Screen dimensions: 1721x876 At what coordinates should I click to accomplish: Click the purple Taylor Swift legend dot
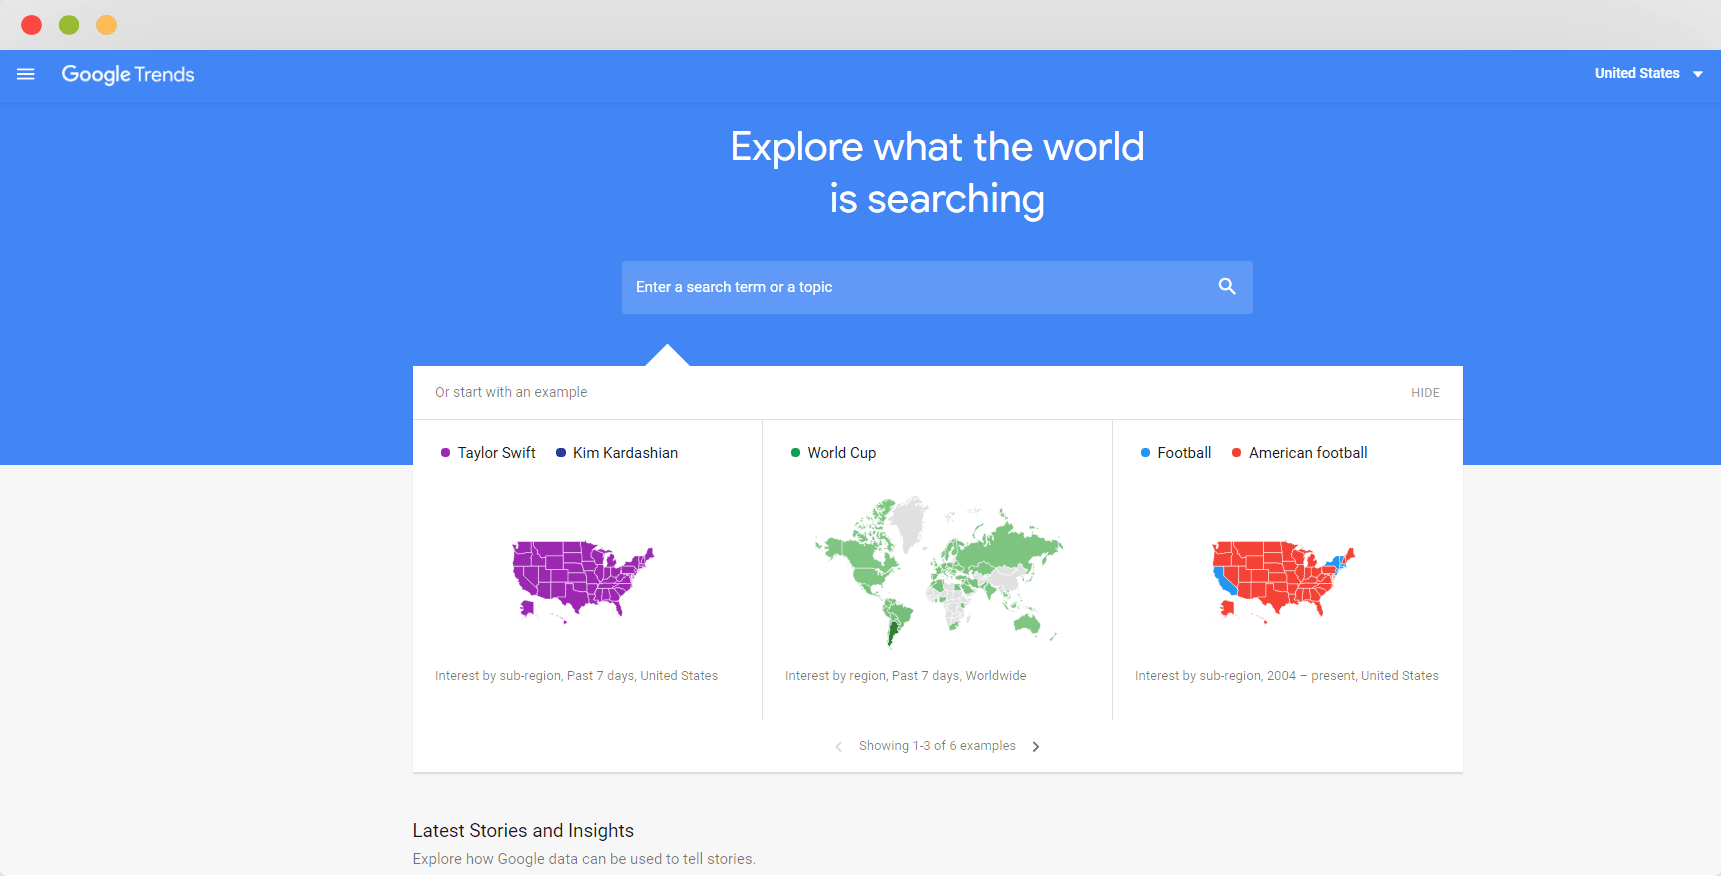445,453
